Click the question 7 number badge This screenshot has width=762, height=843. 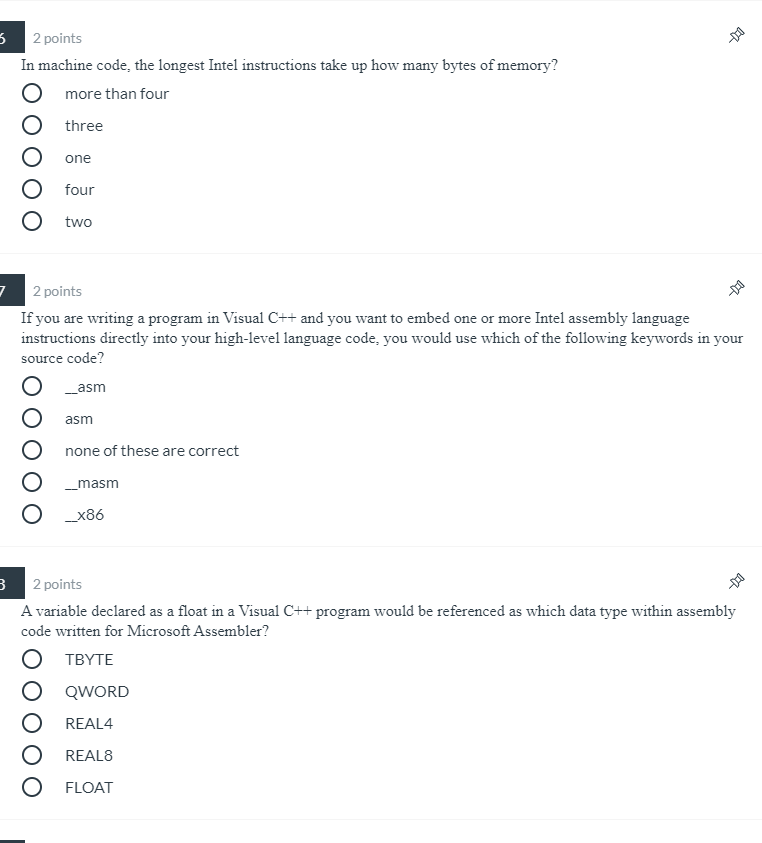pyautogui.click(x=12, y=290)
